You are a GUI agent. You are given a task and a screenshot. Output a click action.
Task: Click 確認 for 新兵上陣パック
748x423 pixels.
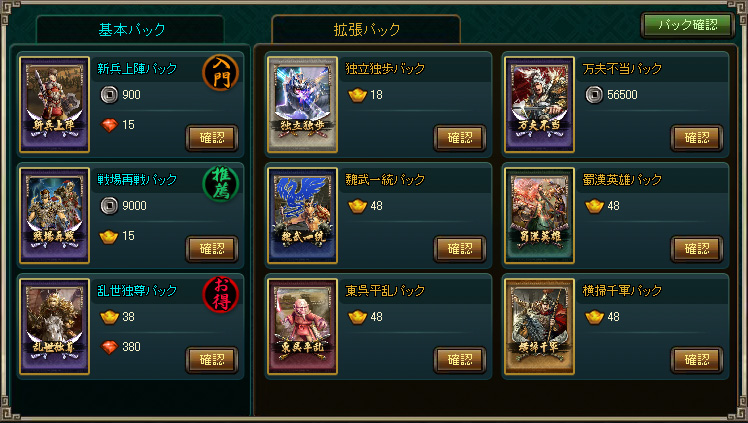(212, 138)
